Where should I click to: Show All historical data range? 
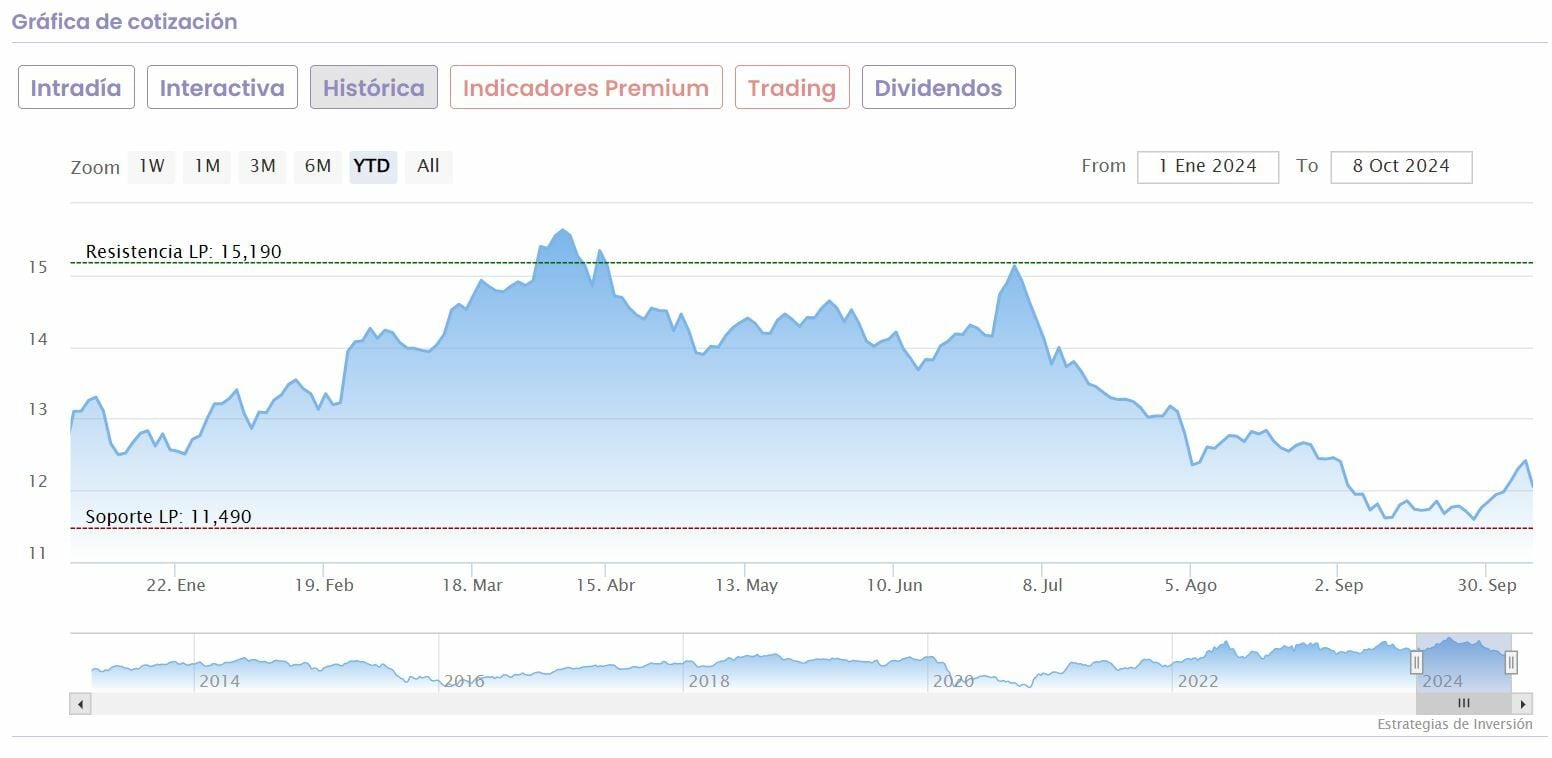(428, 167)
